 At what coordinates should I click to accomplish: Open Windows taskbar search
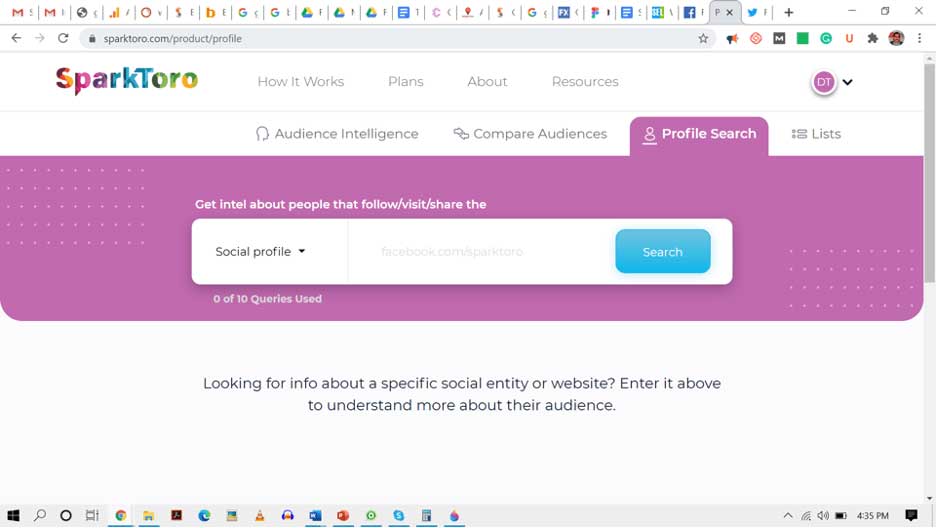tap(40, 515)
